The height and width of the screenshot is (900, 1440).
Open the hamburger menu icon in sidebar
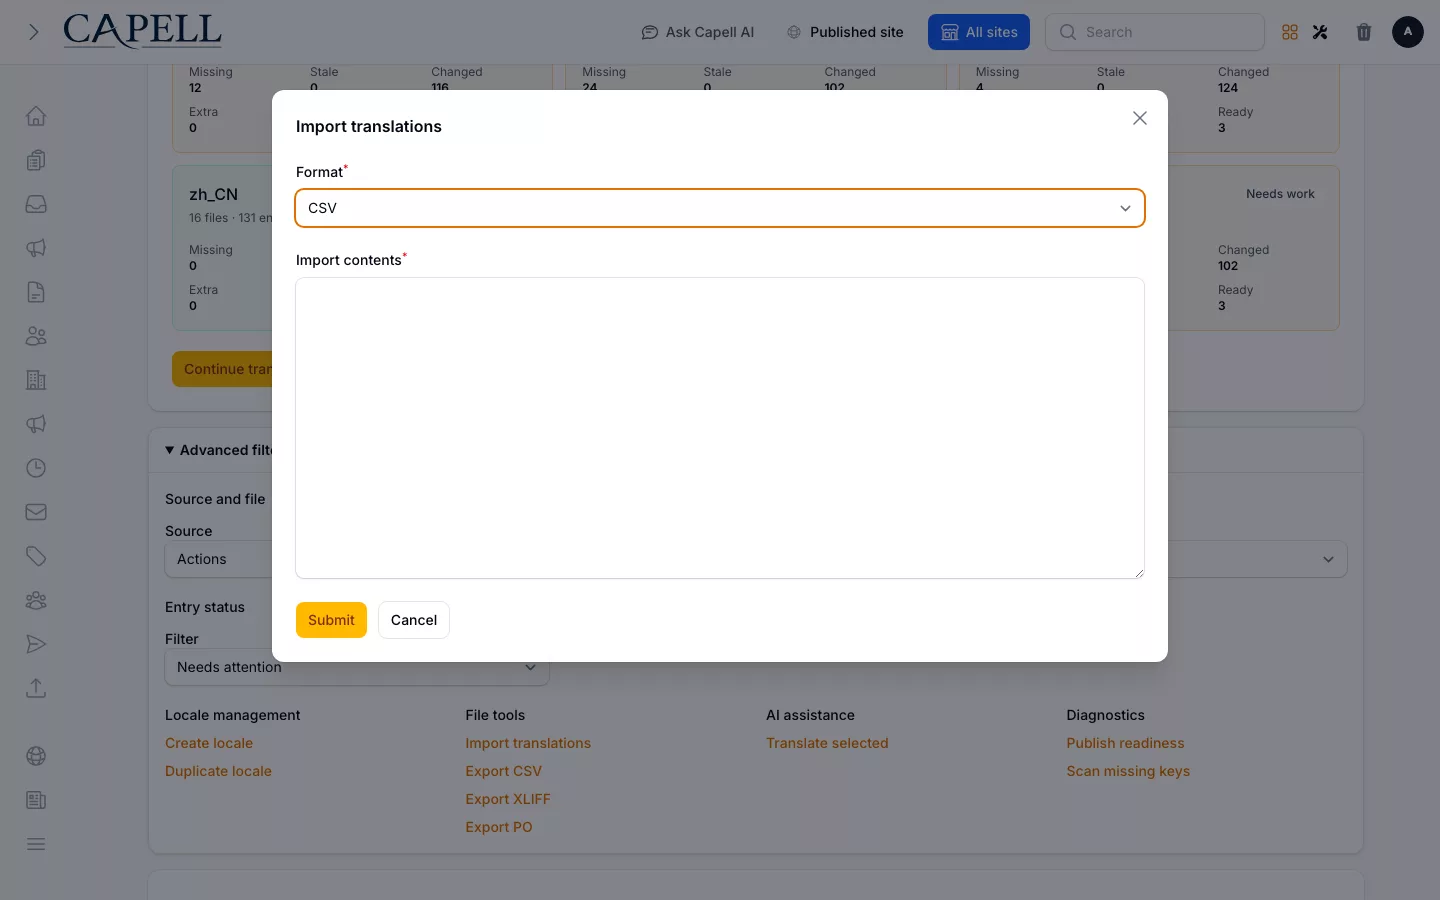[36, 844]
